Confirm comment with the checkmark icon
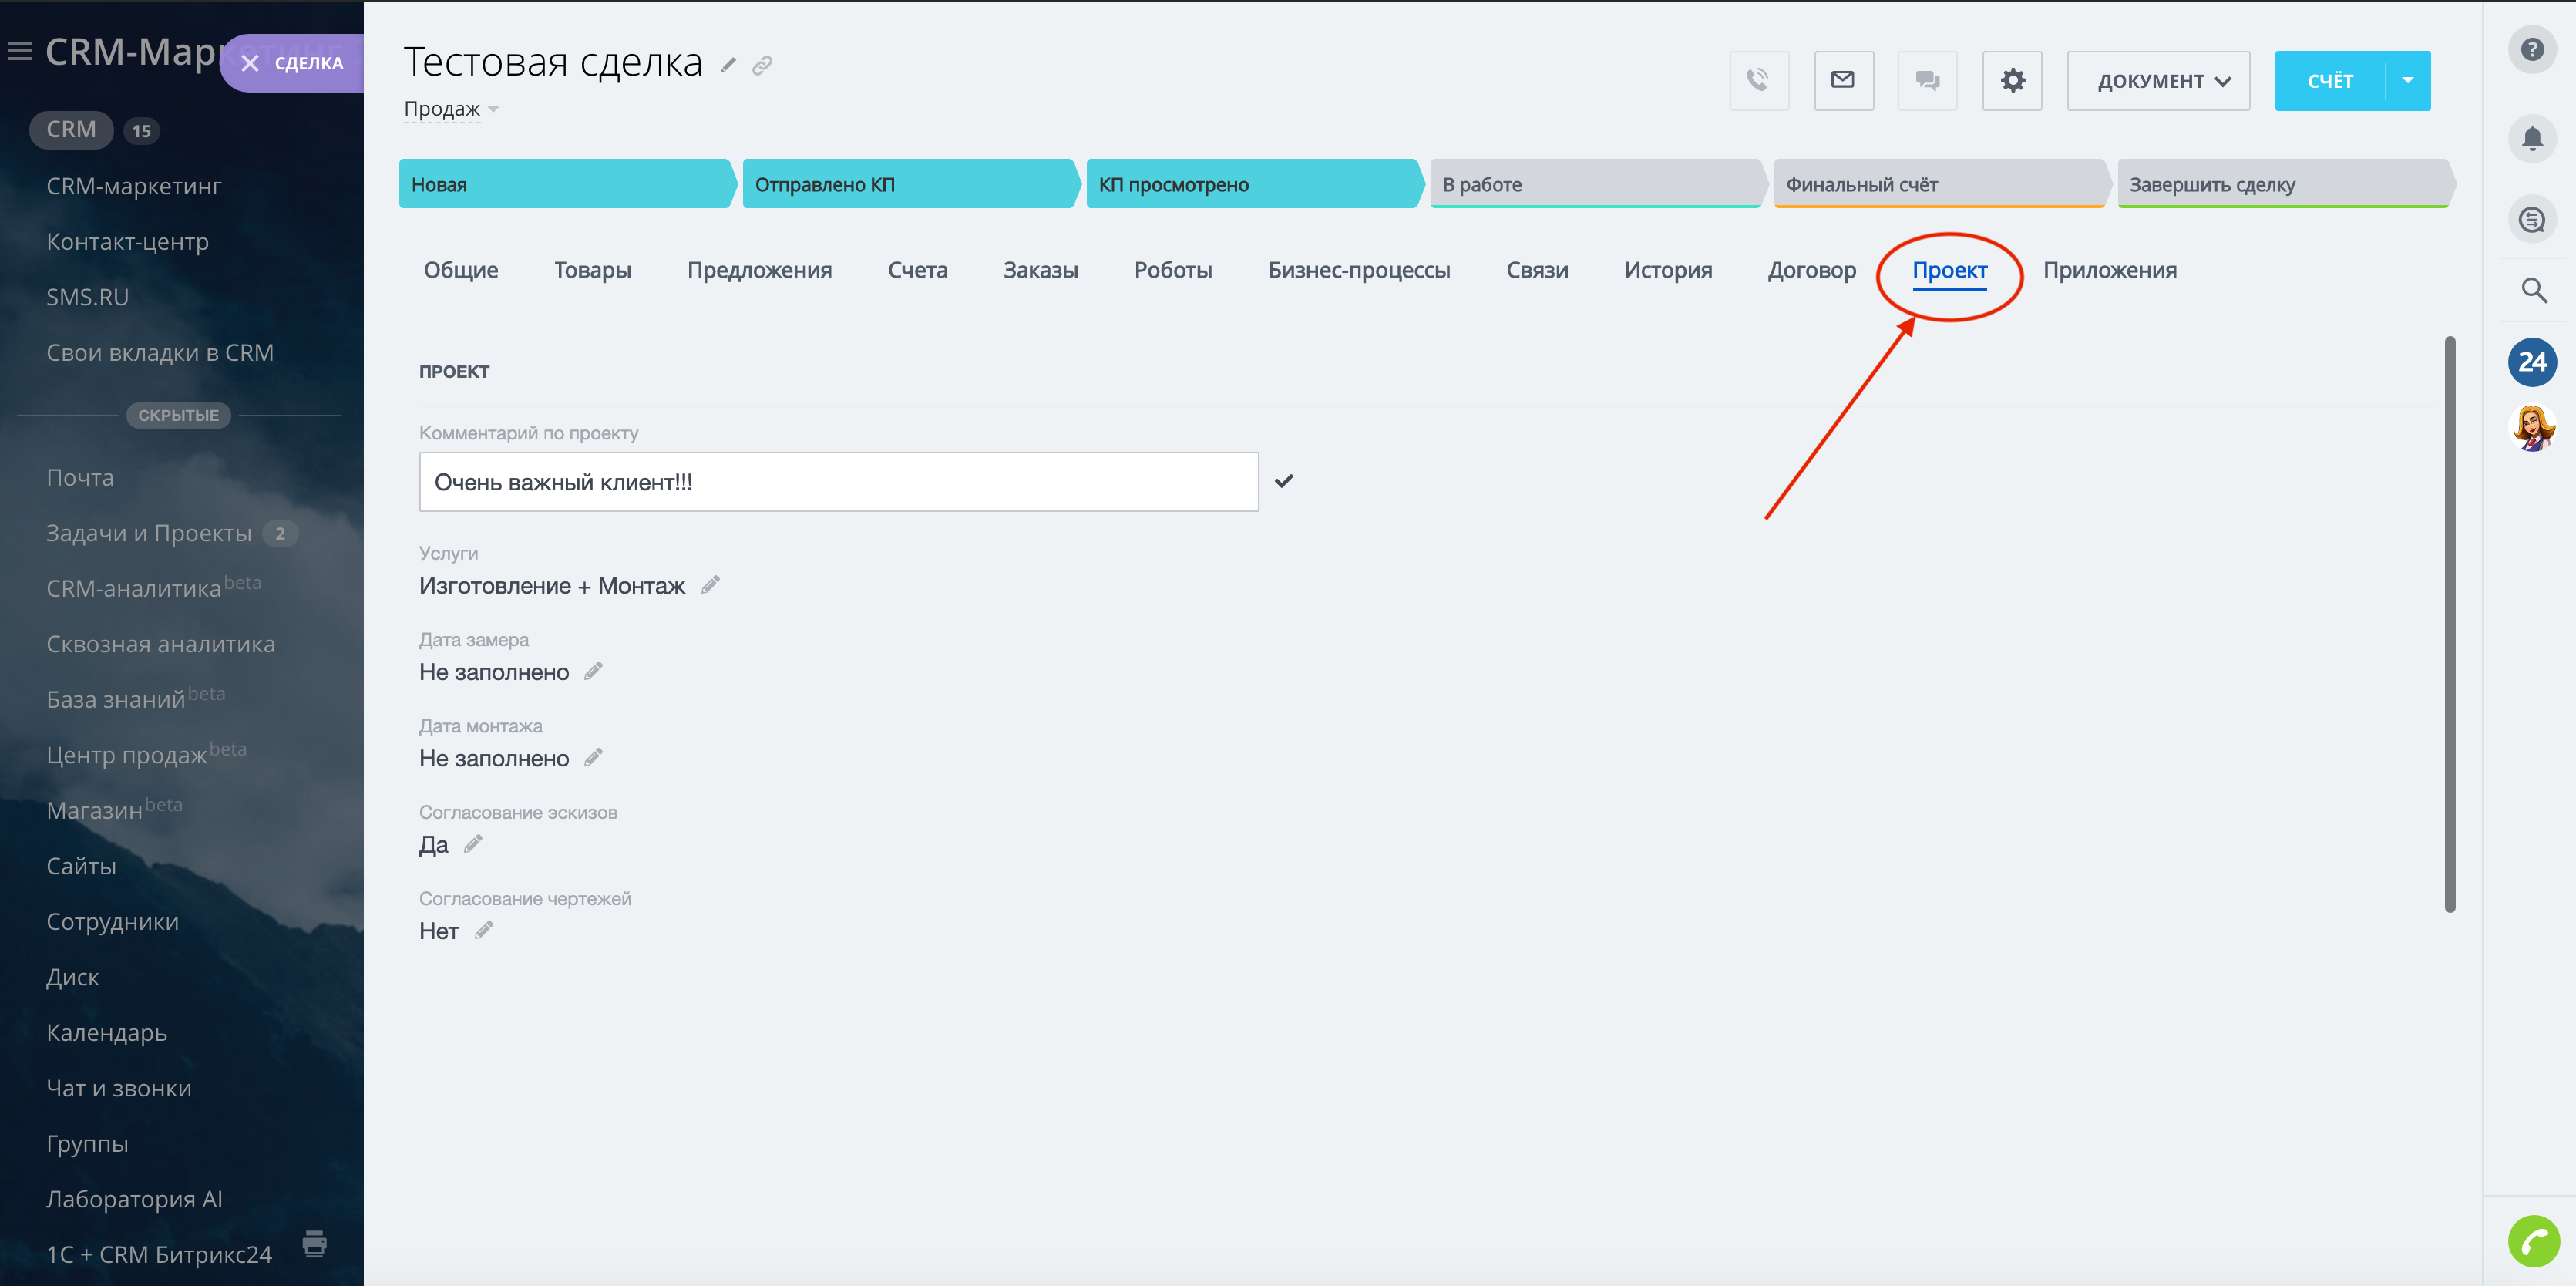 coord(1284,481)
